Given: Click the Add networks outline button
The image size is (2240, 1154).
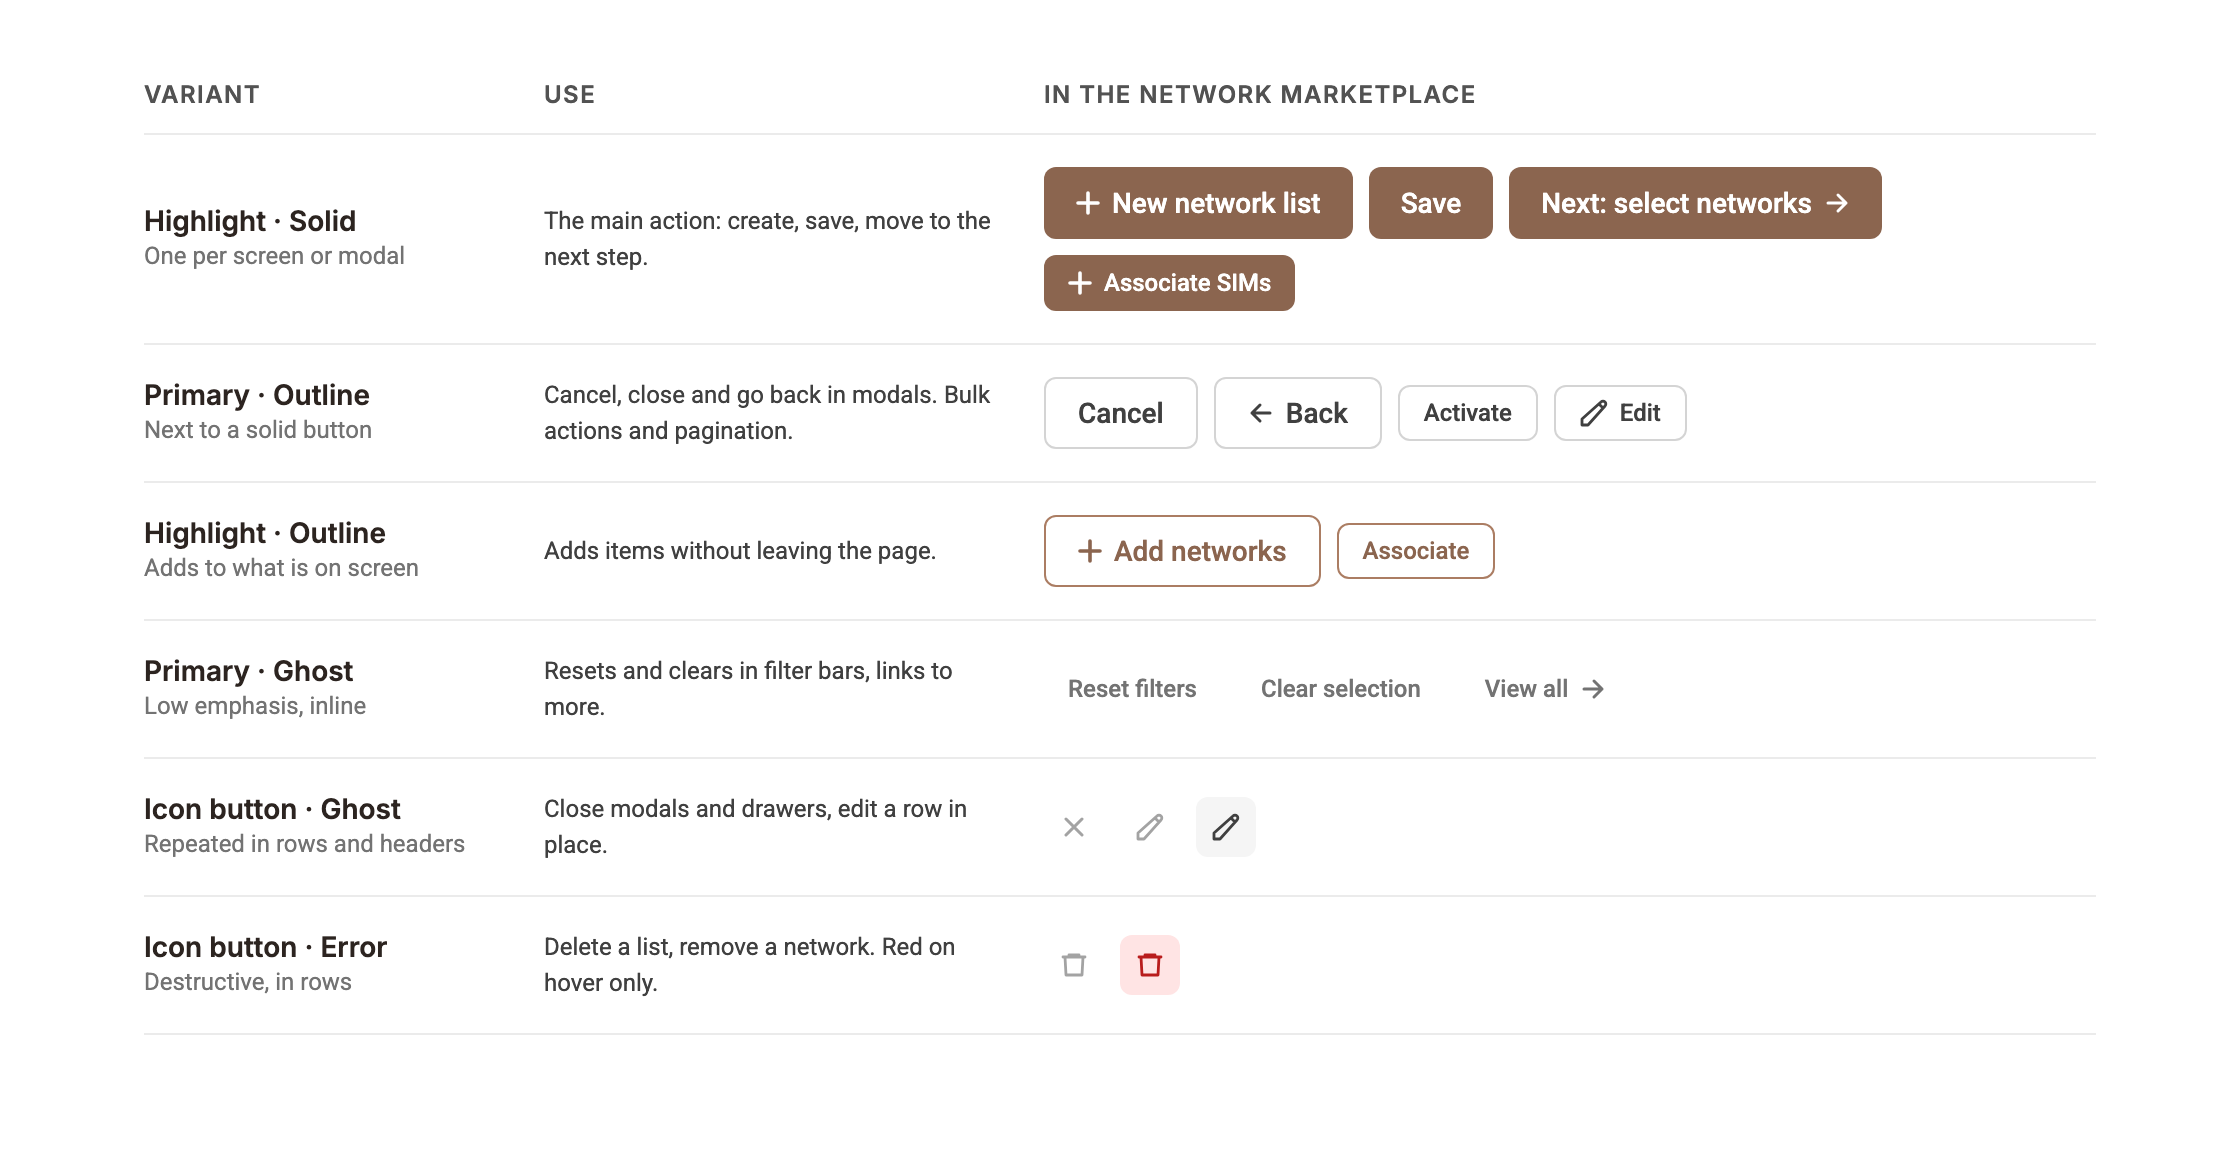Looking at the screenshot, I should coord(1182,551).
